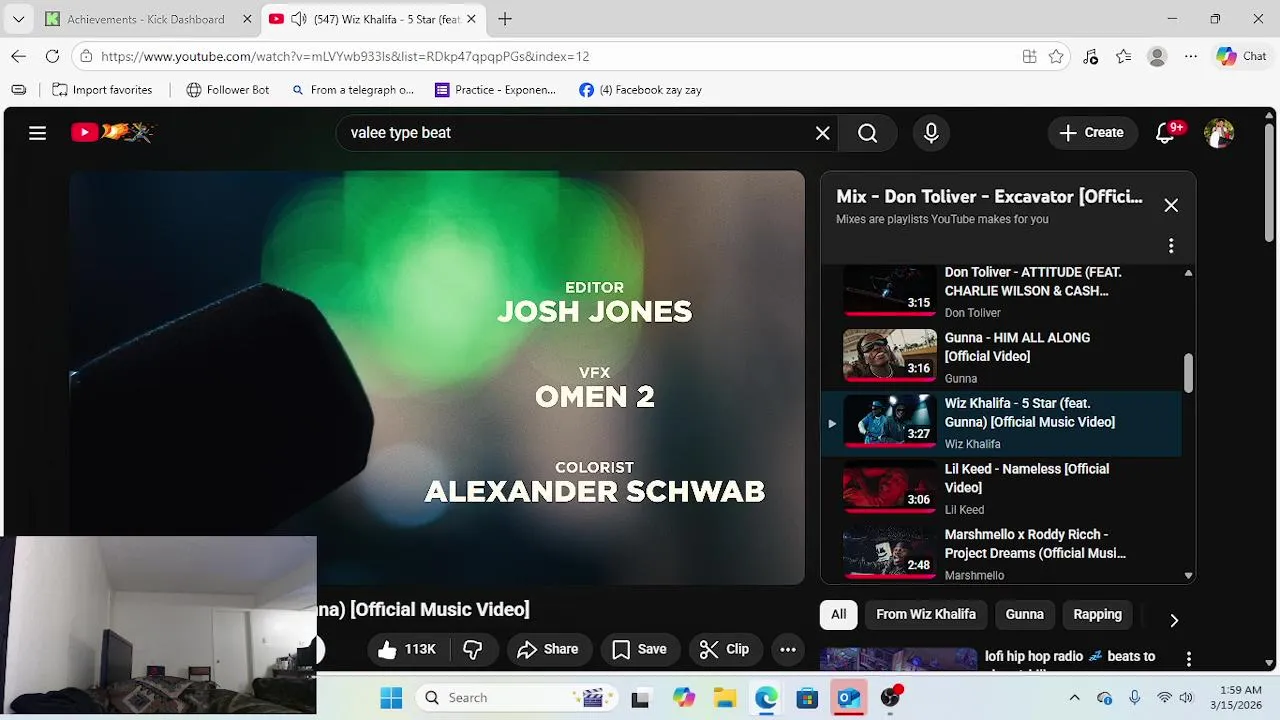This screenshot has height=720, width=1280.
Task: Open the YouTube guide hamburger menu
Action: click(x=38, y=133)
